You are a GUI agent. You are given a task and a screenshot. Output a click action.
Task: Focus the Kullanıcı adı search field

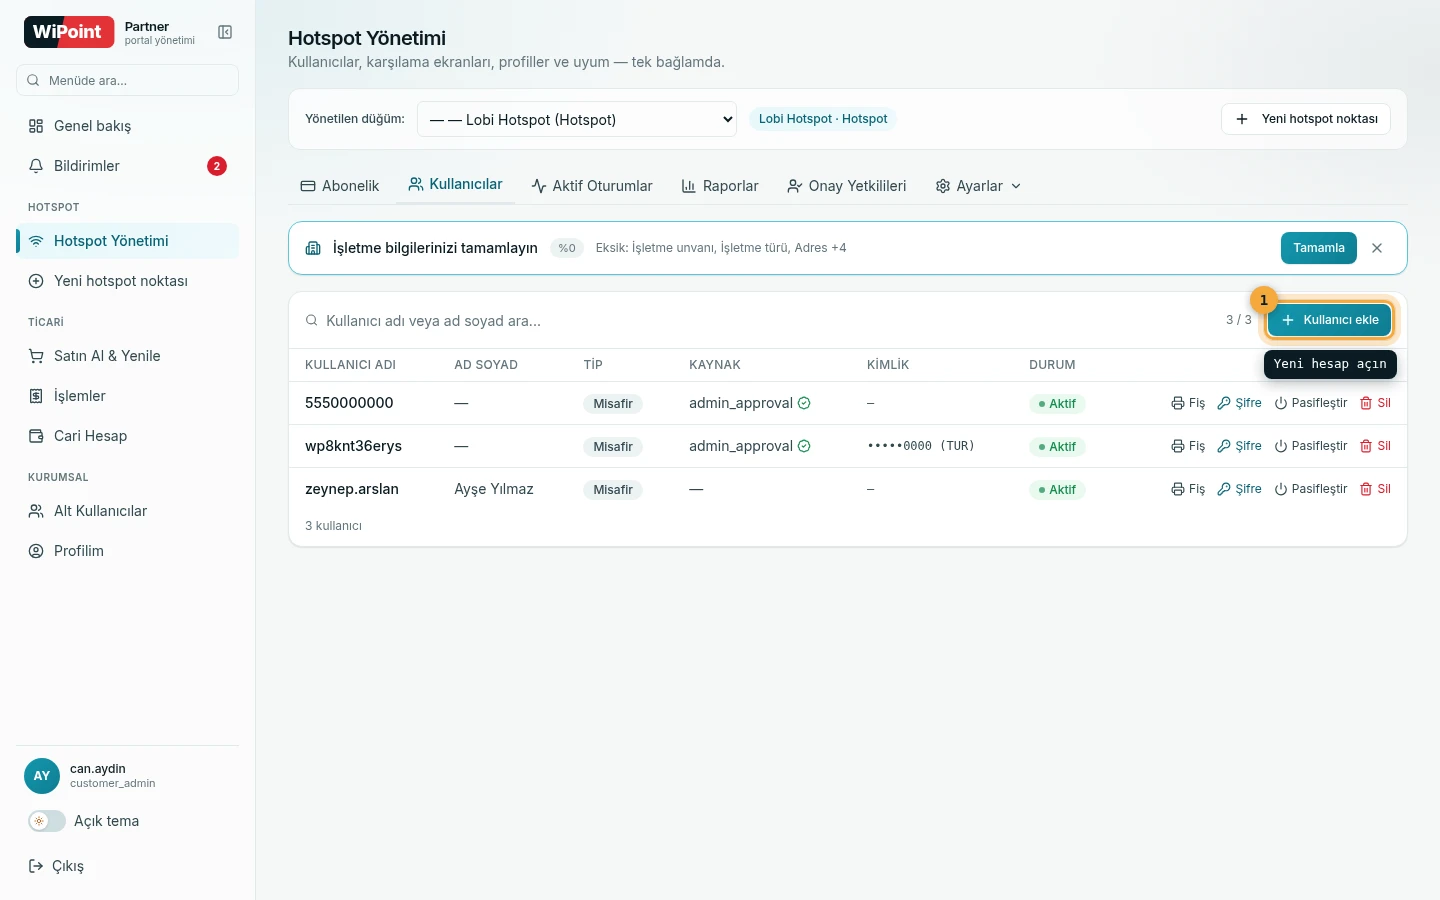point(760,321)
